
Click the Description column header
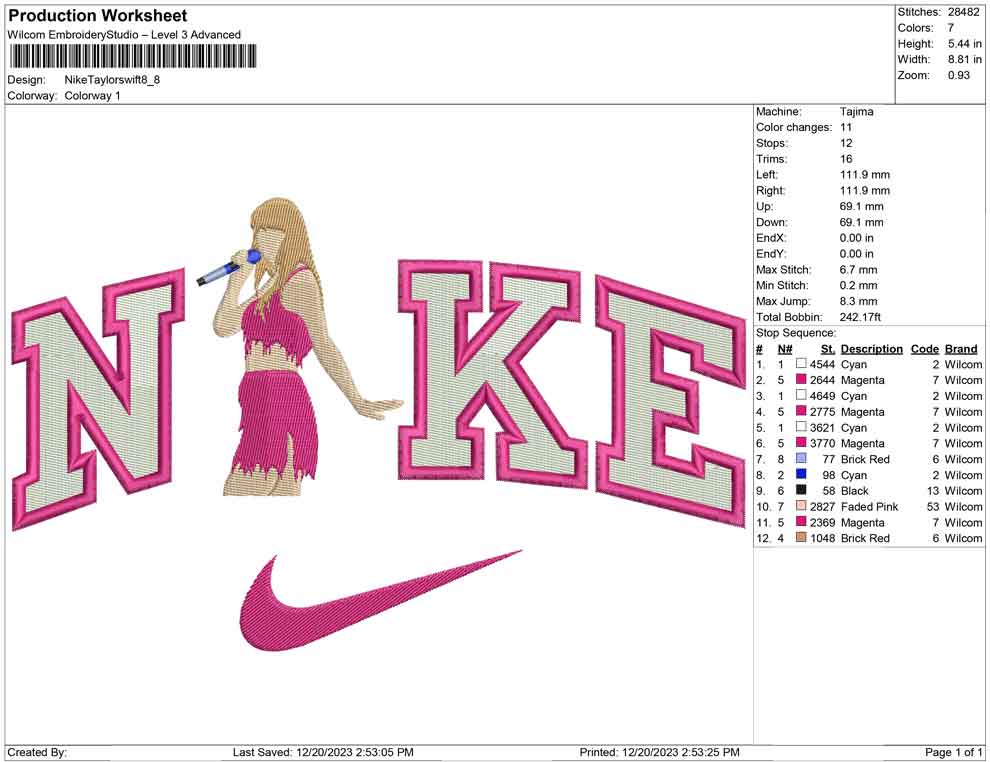[872, 348]
